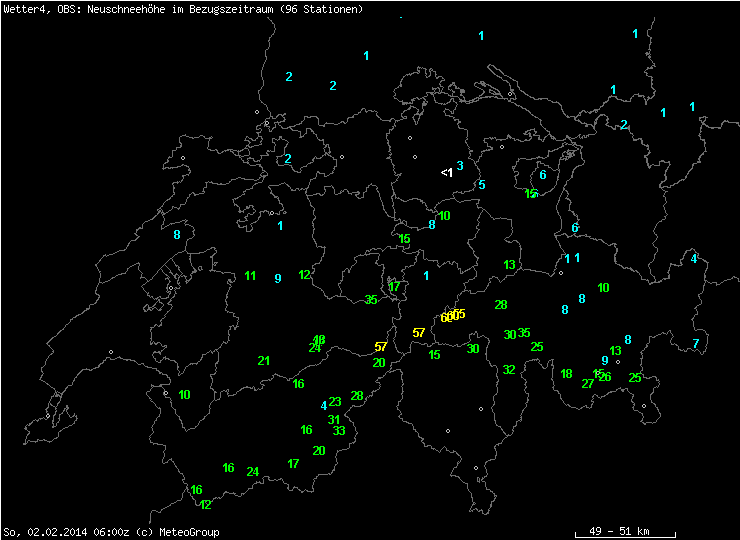
Task: Click the green 27 station reading
Action: tap(588, 384)
